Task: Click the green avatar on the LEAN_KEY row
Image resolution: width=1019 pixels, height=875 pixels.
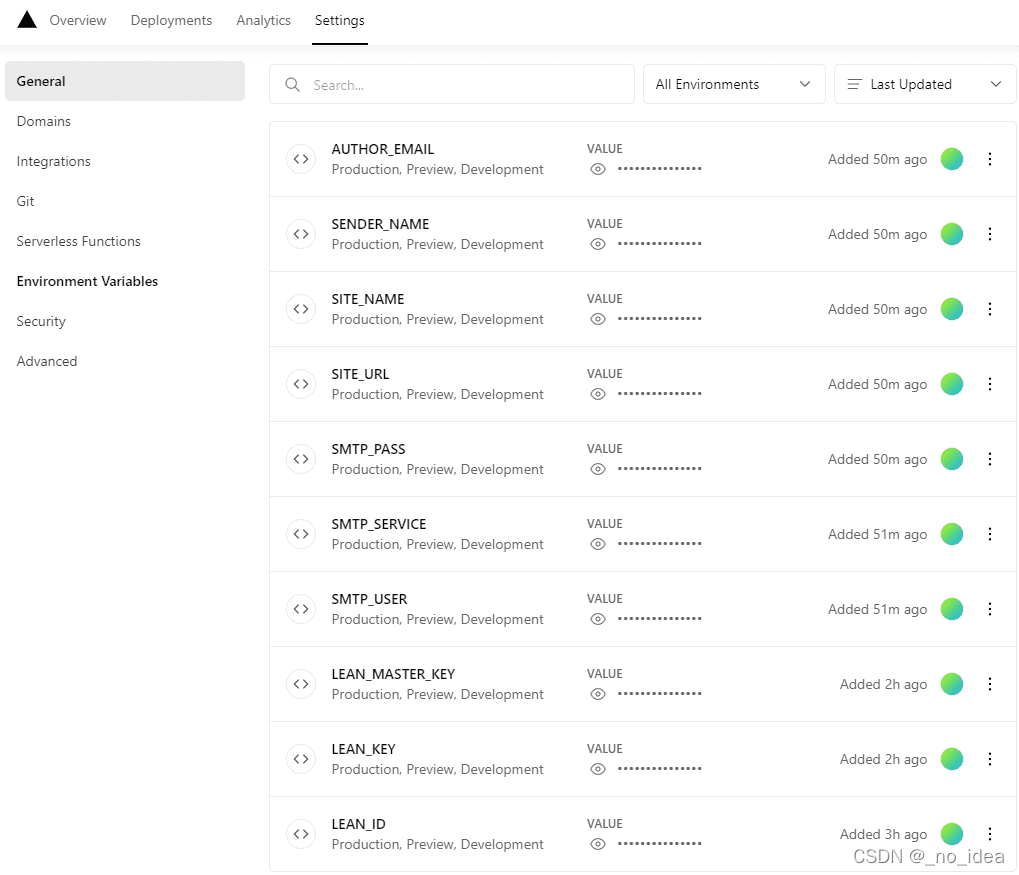Action: click(x=951, y=759)
